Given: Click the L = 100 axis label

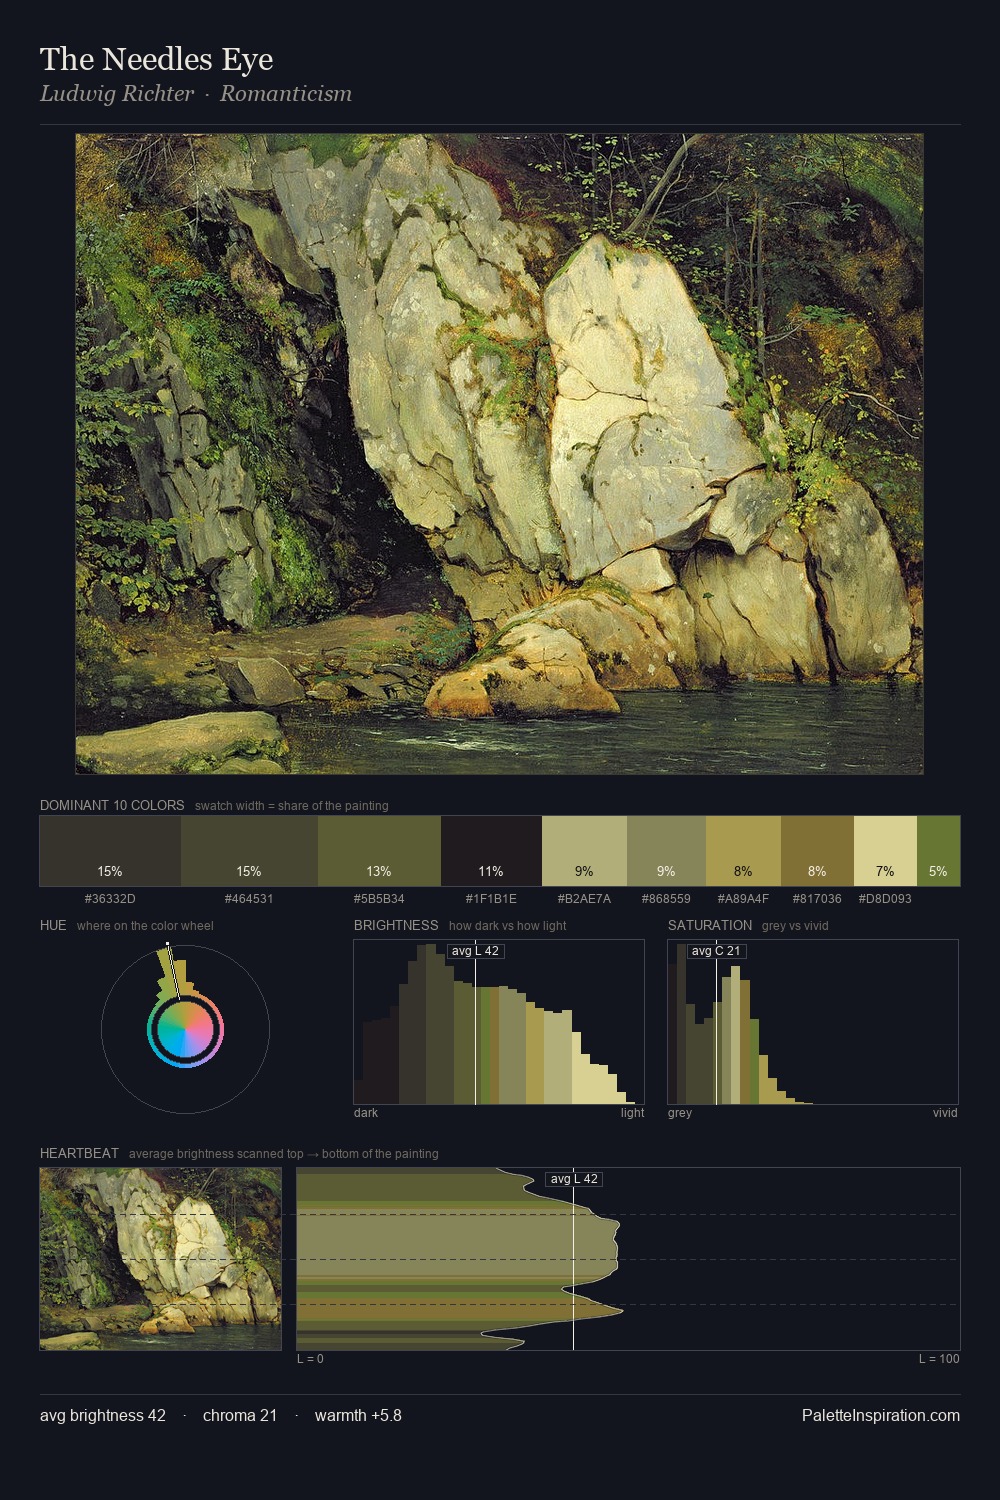Looking at the screenshot, I should 939,1359.
